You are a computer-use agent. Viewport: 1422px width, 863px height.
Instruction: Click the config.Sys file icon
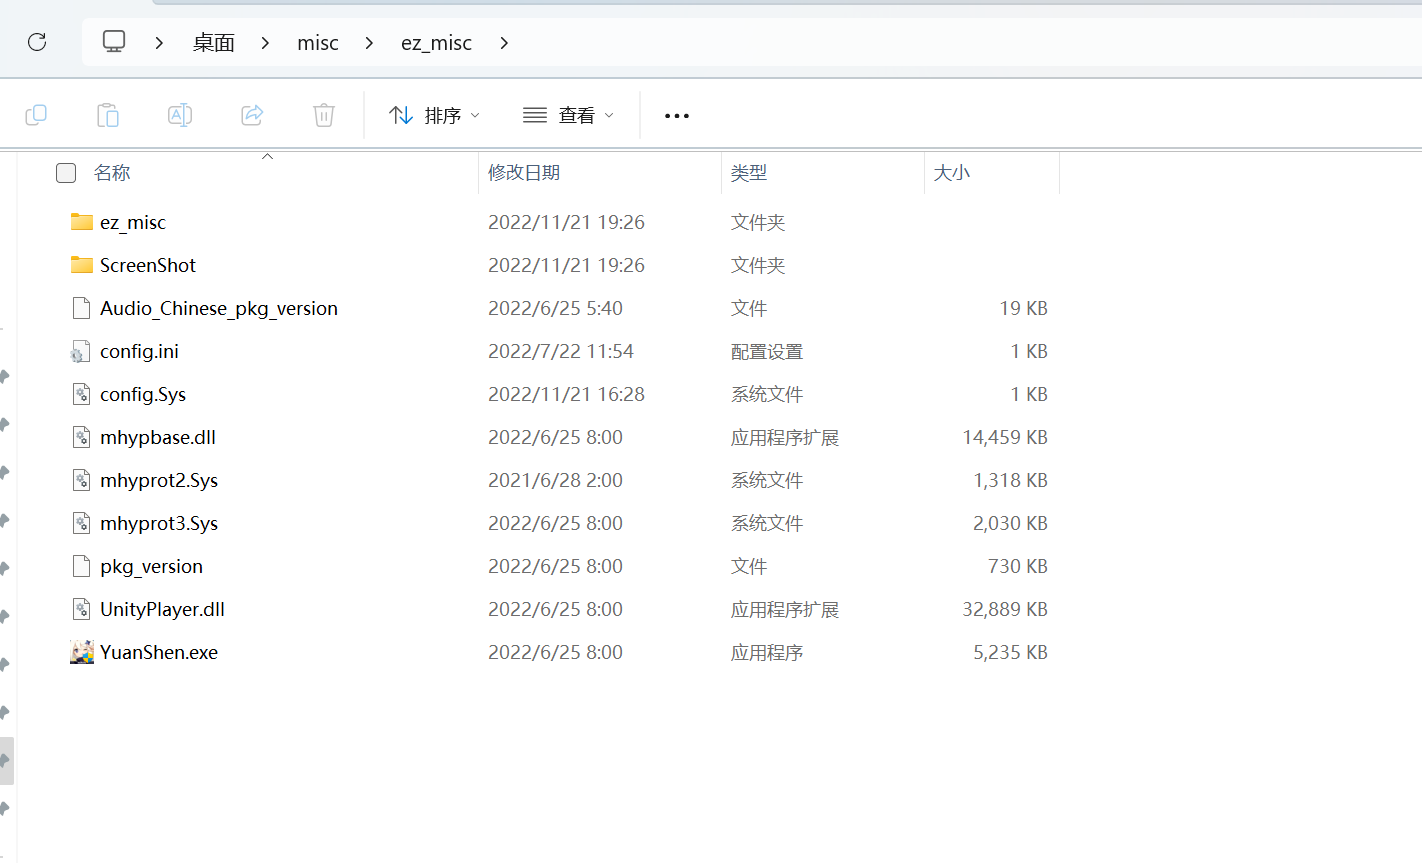pyautogui.click(x=82, y=394)
